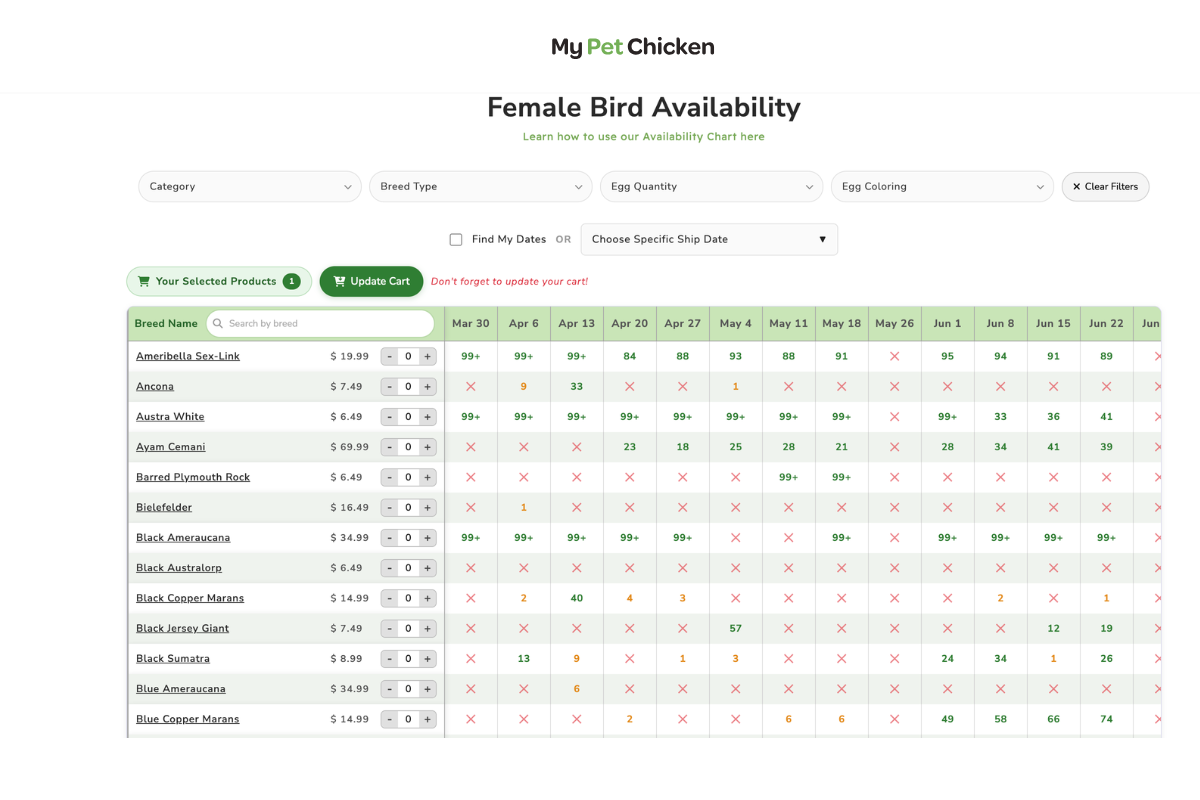Open the Category filter dropdown
Image resolution: width=1200 pixels, height=800 pixels.
pos(250,187)
